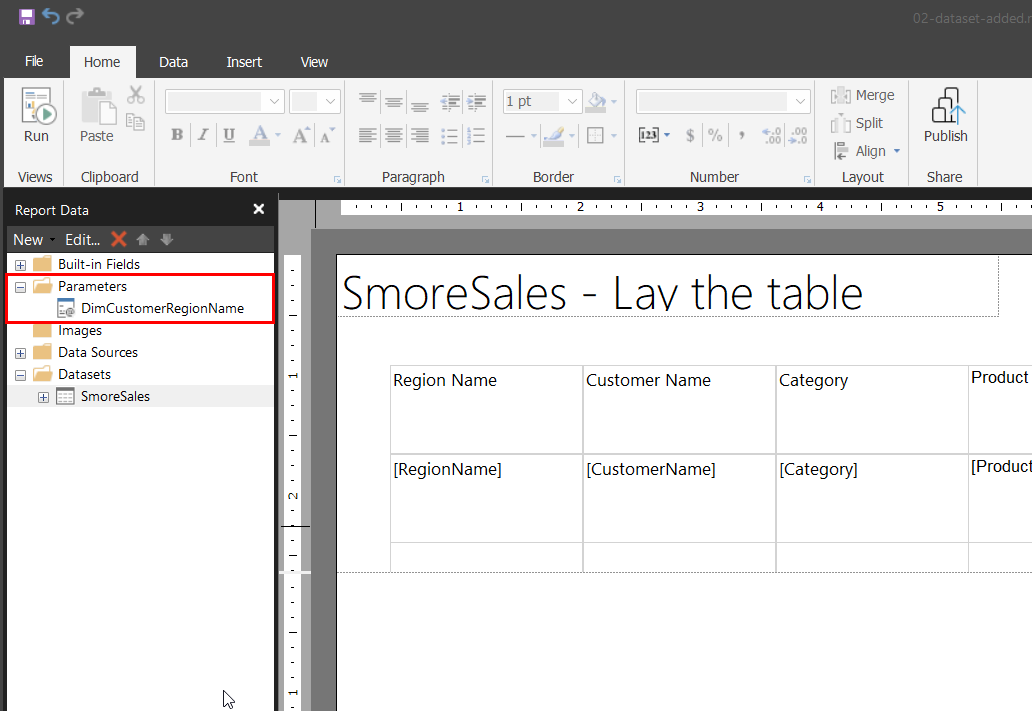Viewport: 1032px width, 711px height.
Task: Click the Decrease indent icon
Action: pos(450,101)
